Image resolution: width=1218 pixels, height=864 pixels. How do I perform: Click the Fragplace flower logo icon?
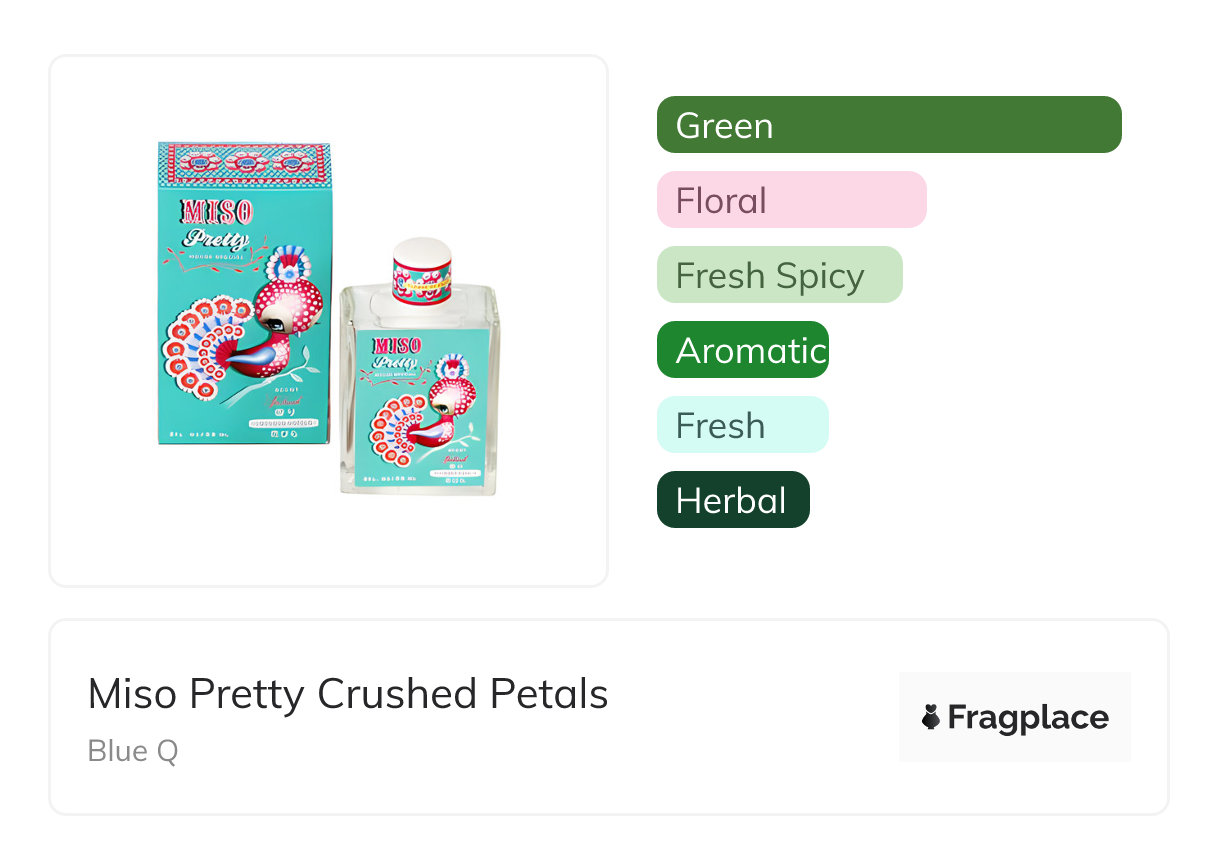[931, 717]
